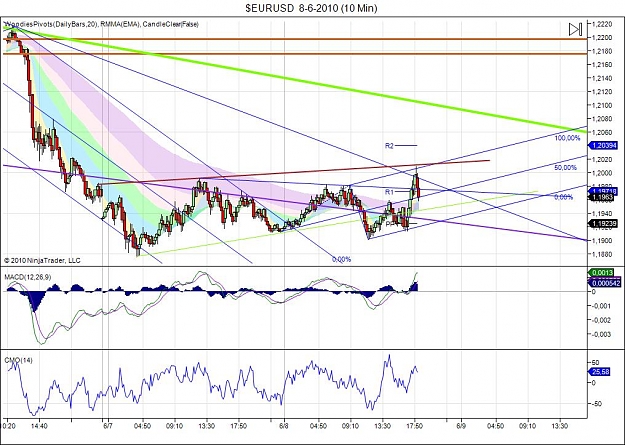Click the 1,2220 price axis label
Screen dimensions: 625x445
coord(601,24)
